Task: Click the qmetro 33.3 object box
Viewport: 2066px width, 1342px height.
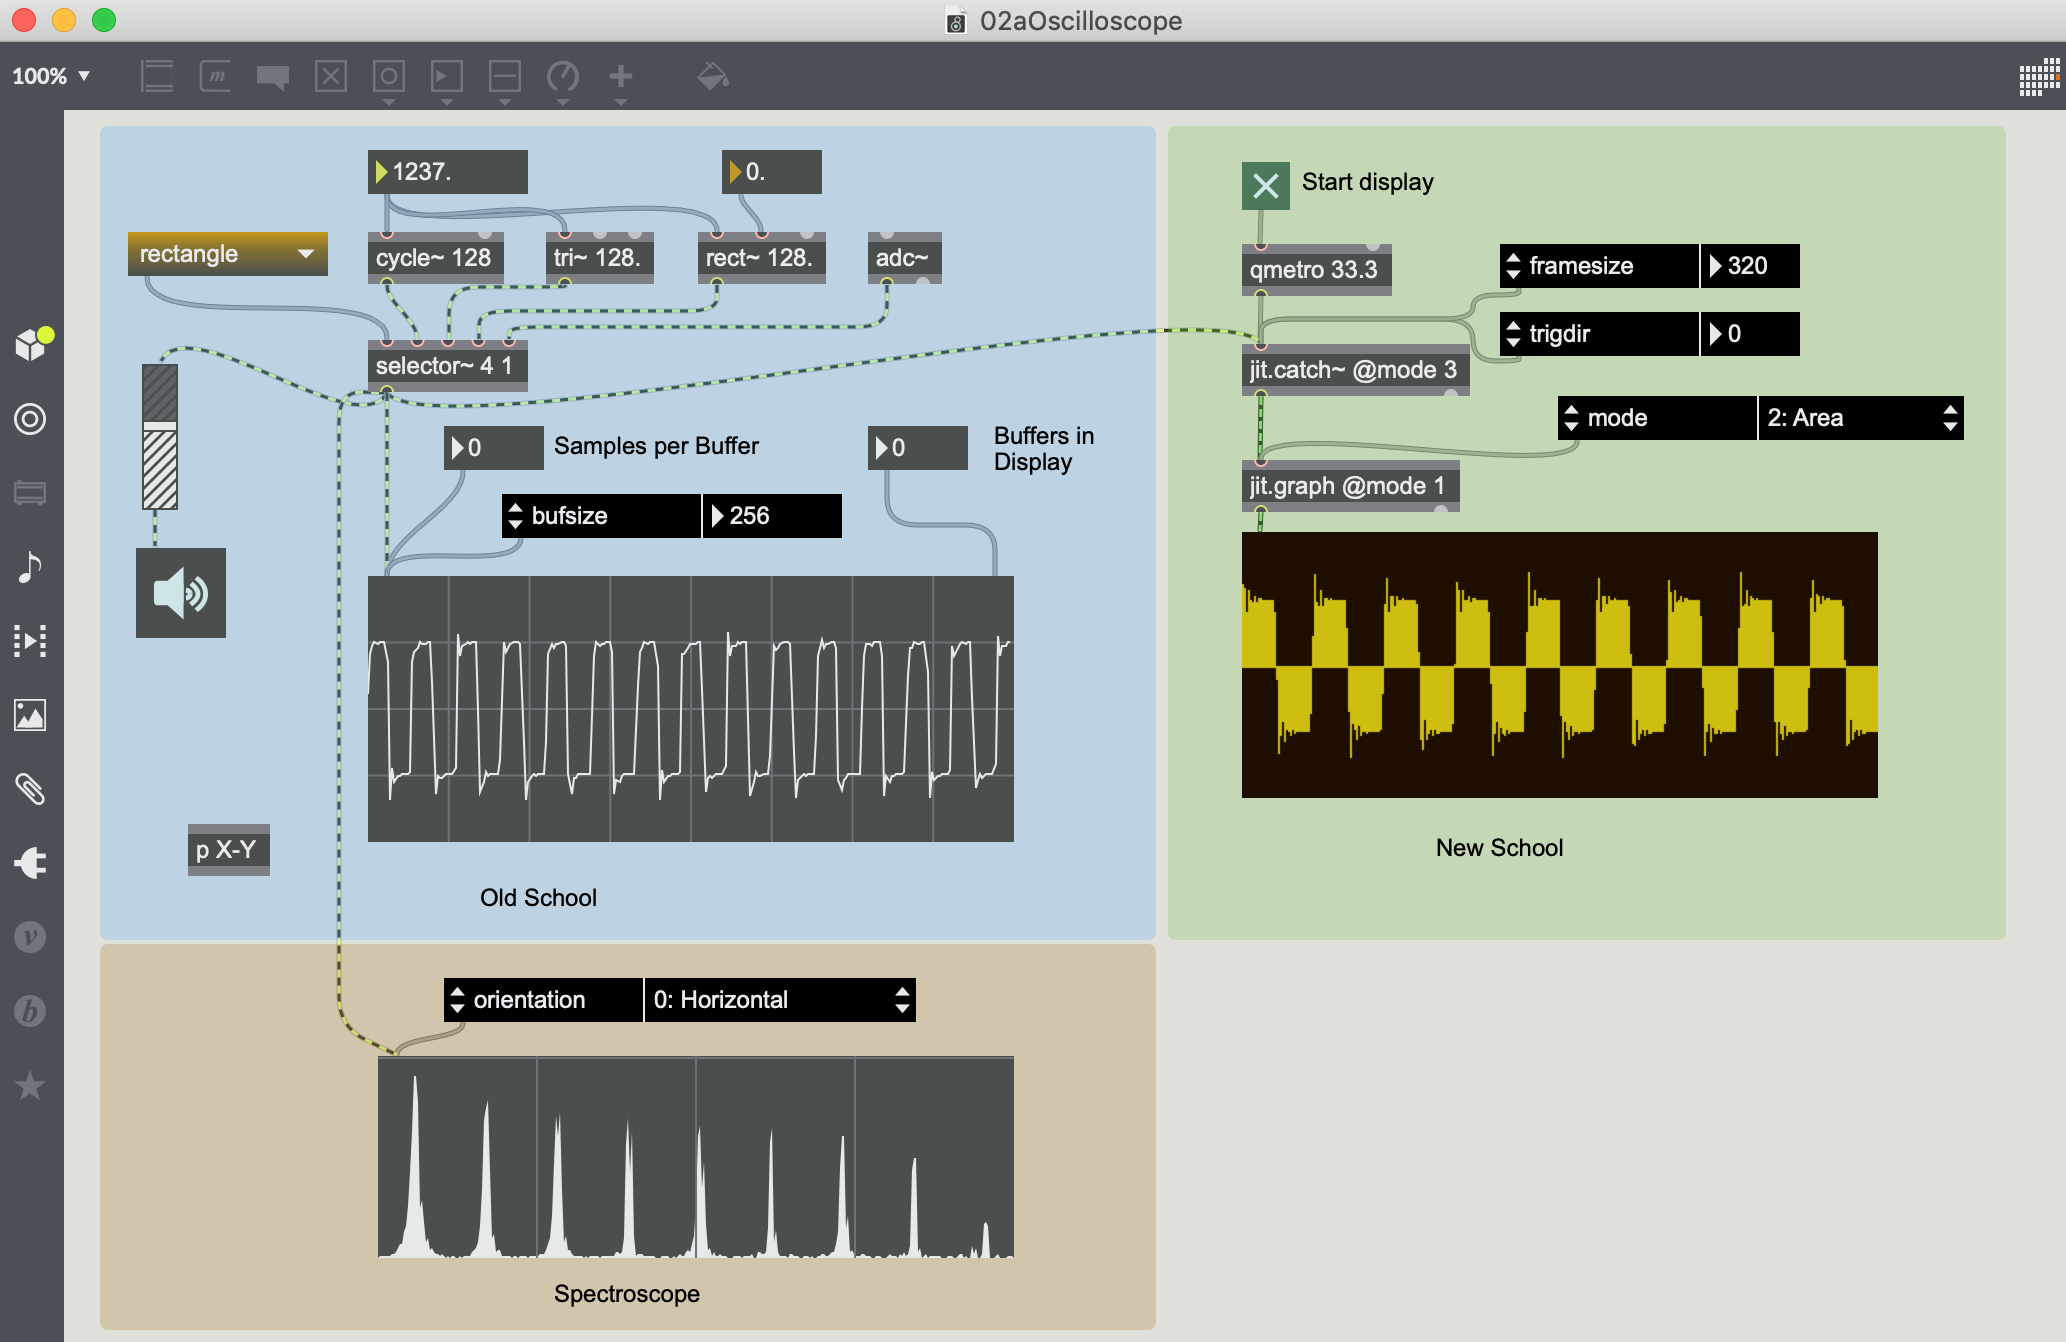Action: pos(1315,270)
